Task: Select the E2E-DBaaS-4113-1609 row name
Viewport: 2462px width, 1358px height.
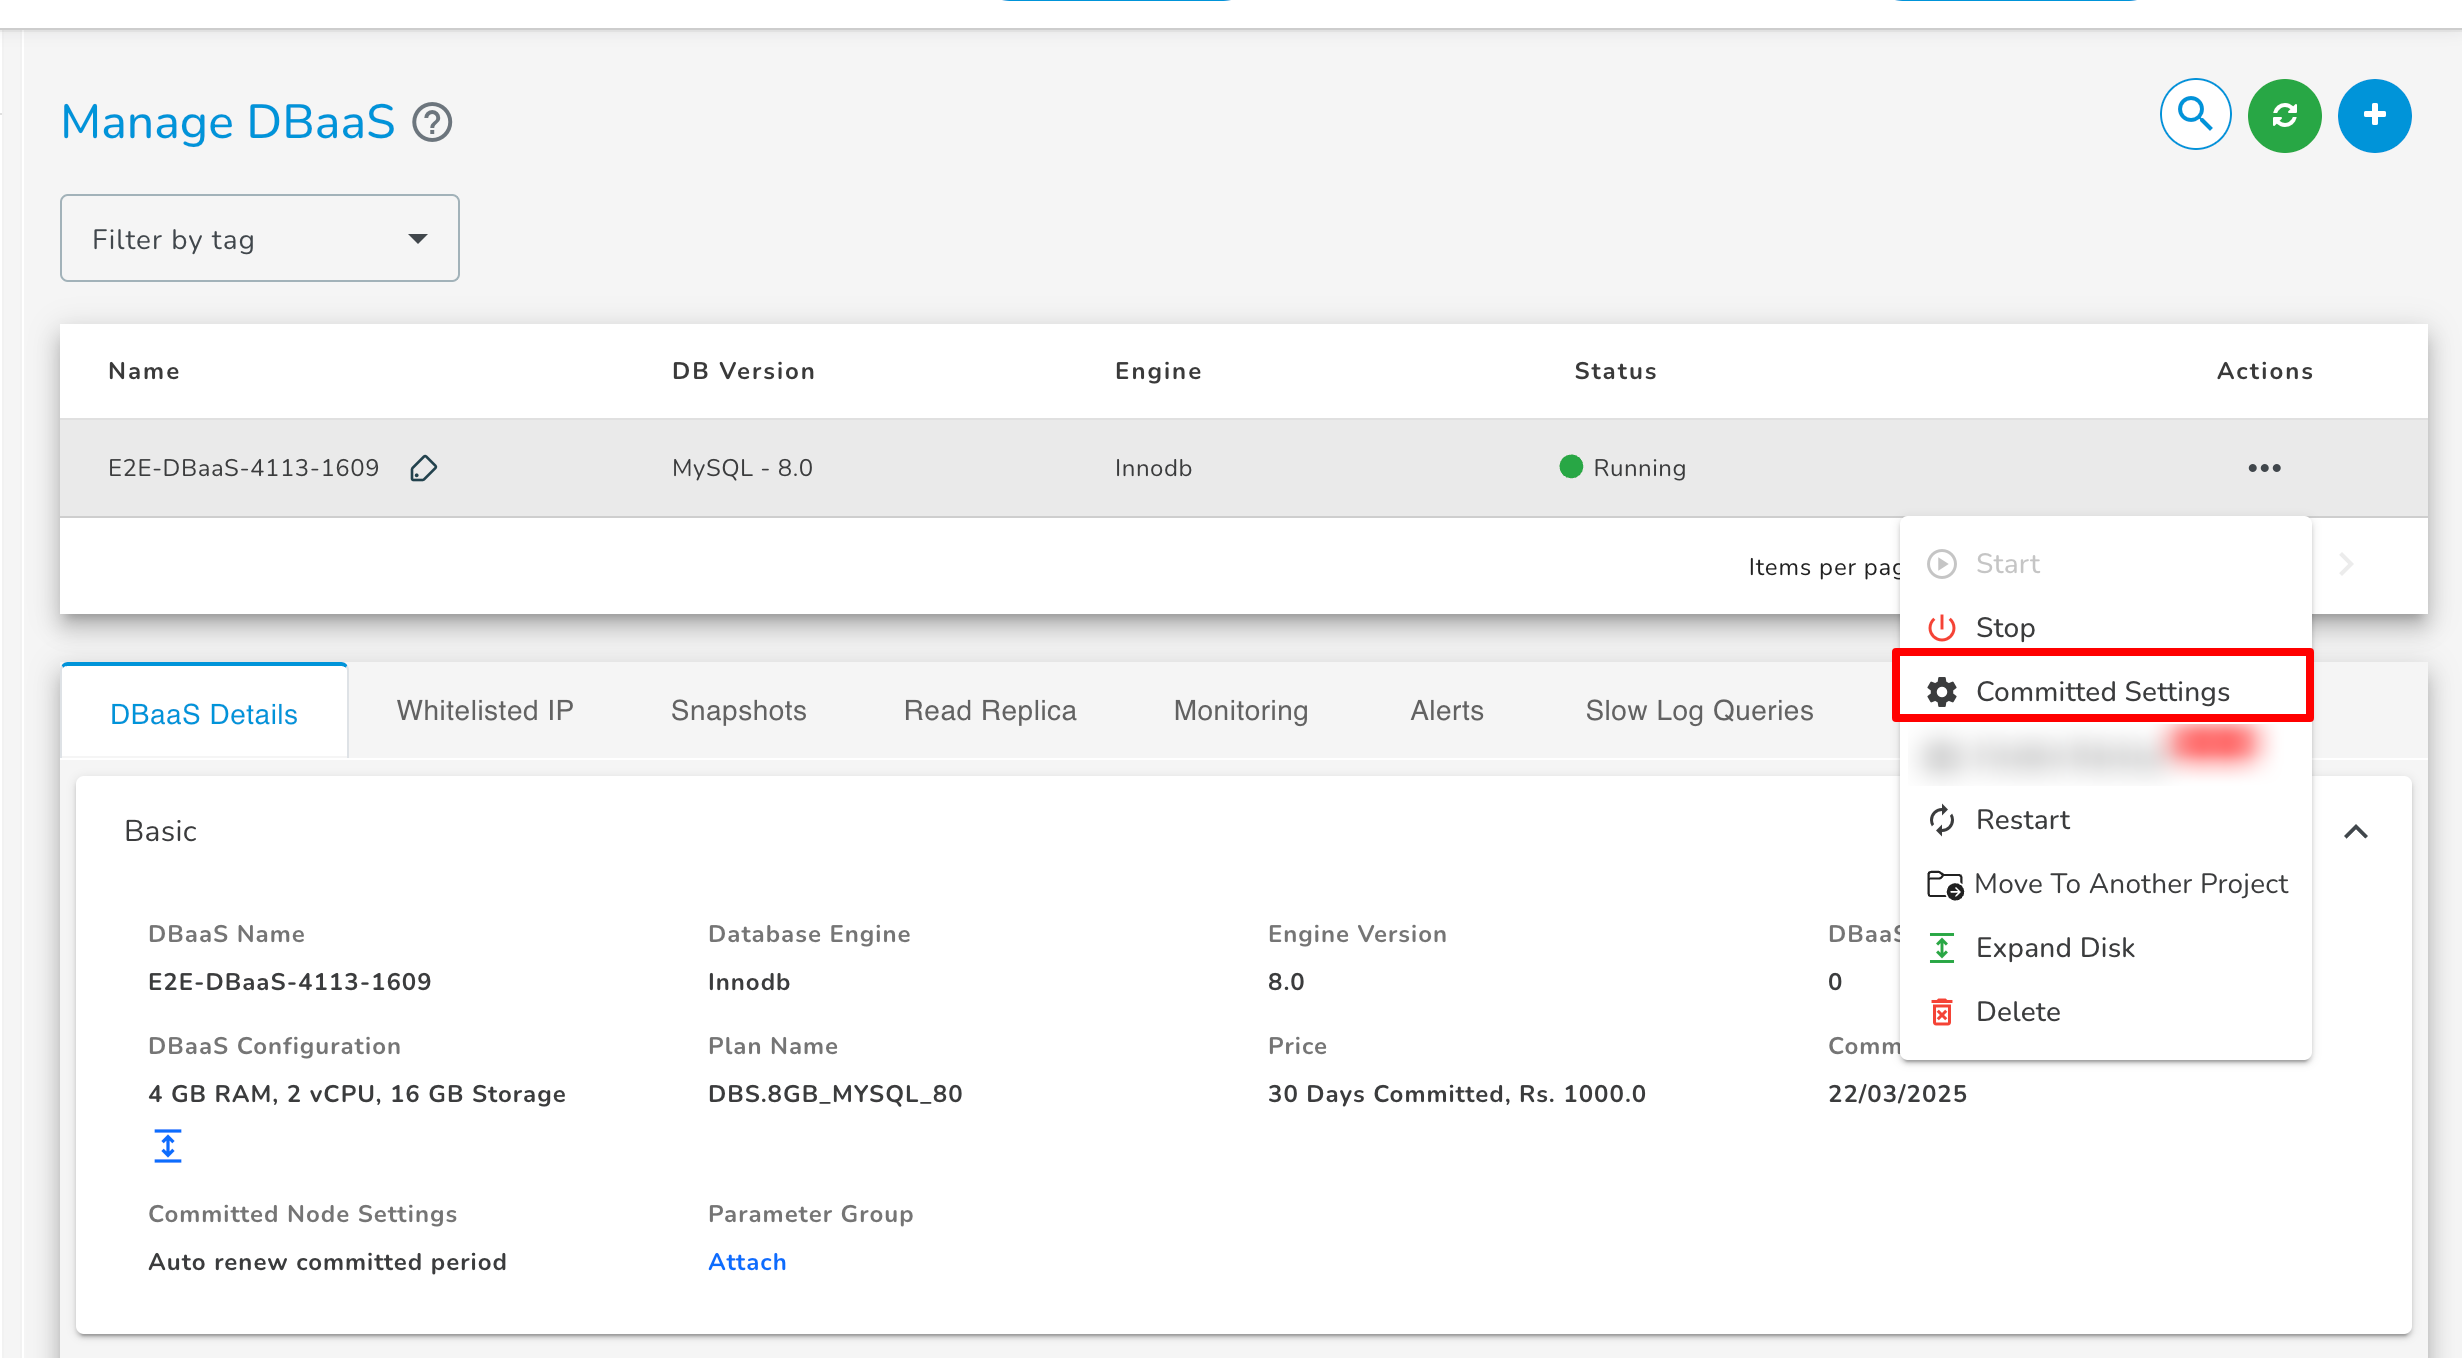Action: click(x=243, y=468)
